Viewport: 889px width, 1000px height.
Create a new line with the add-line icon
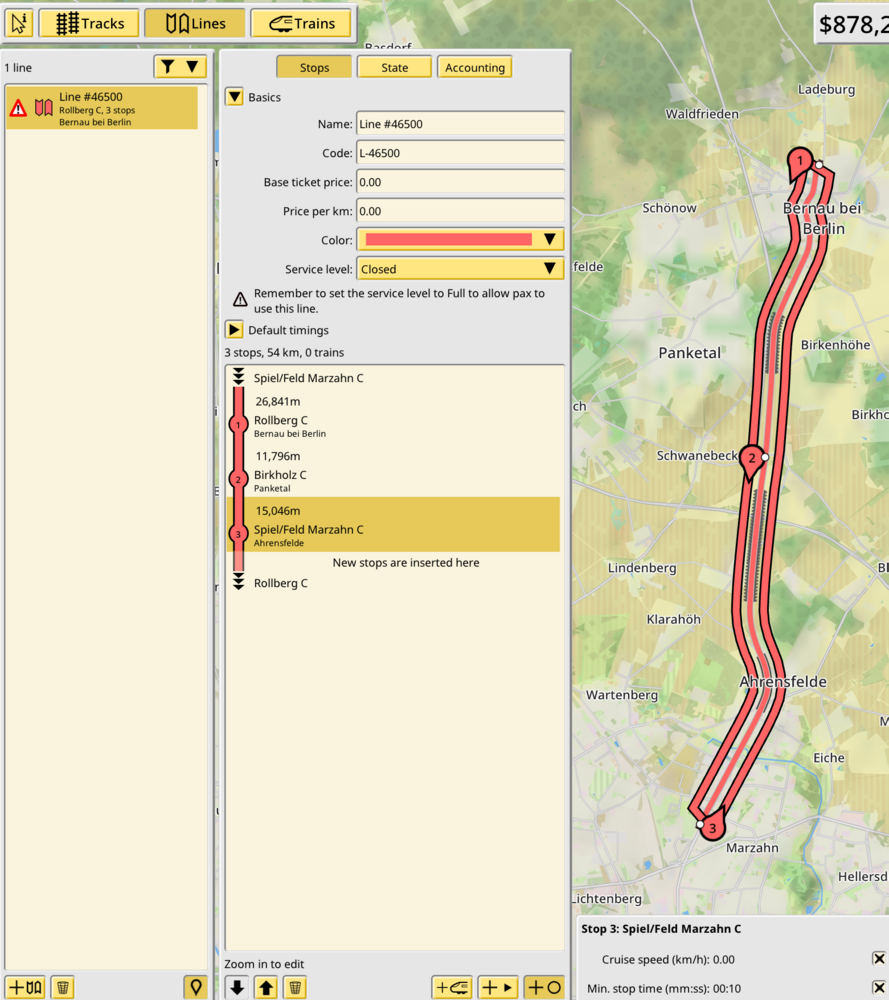(x=22, y=987)
